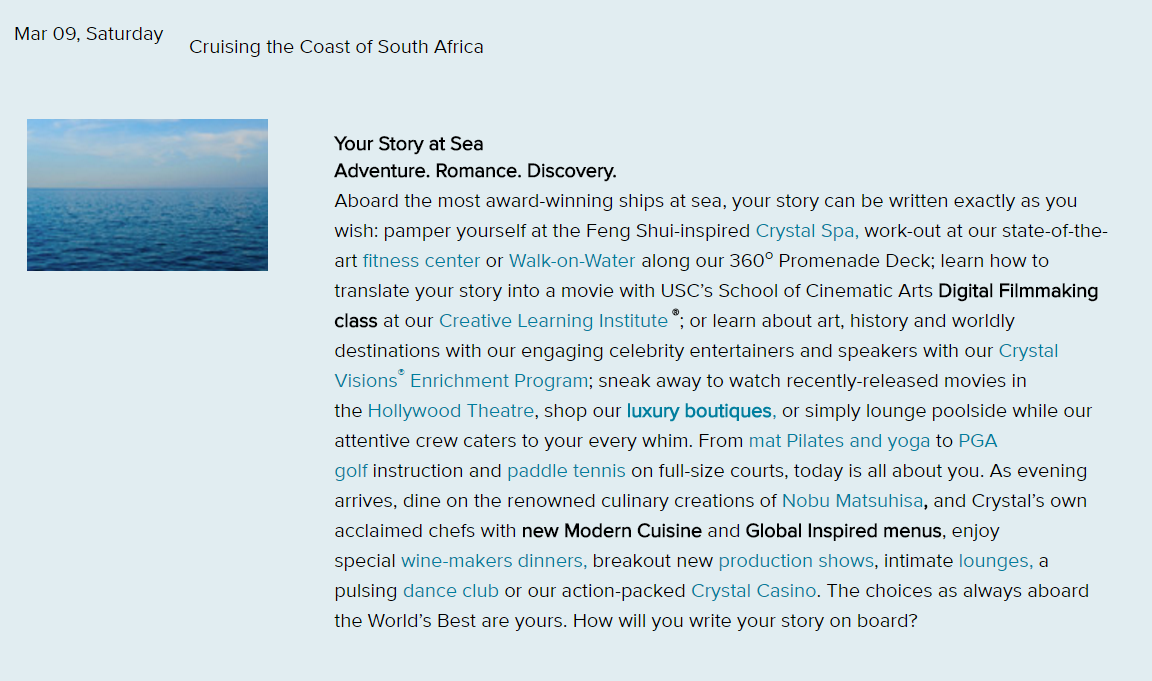Open the production shows link

tap(796, 561)
